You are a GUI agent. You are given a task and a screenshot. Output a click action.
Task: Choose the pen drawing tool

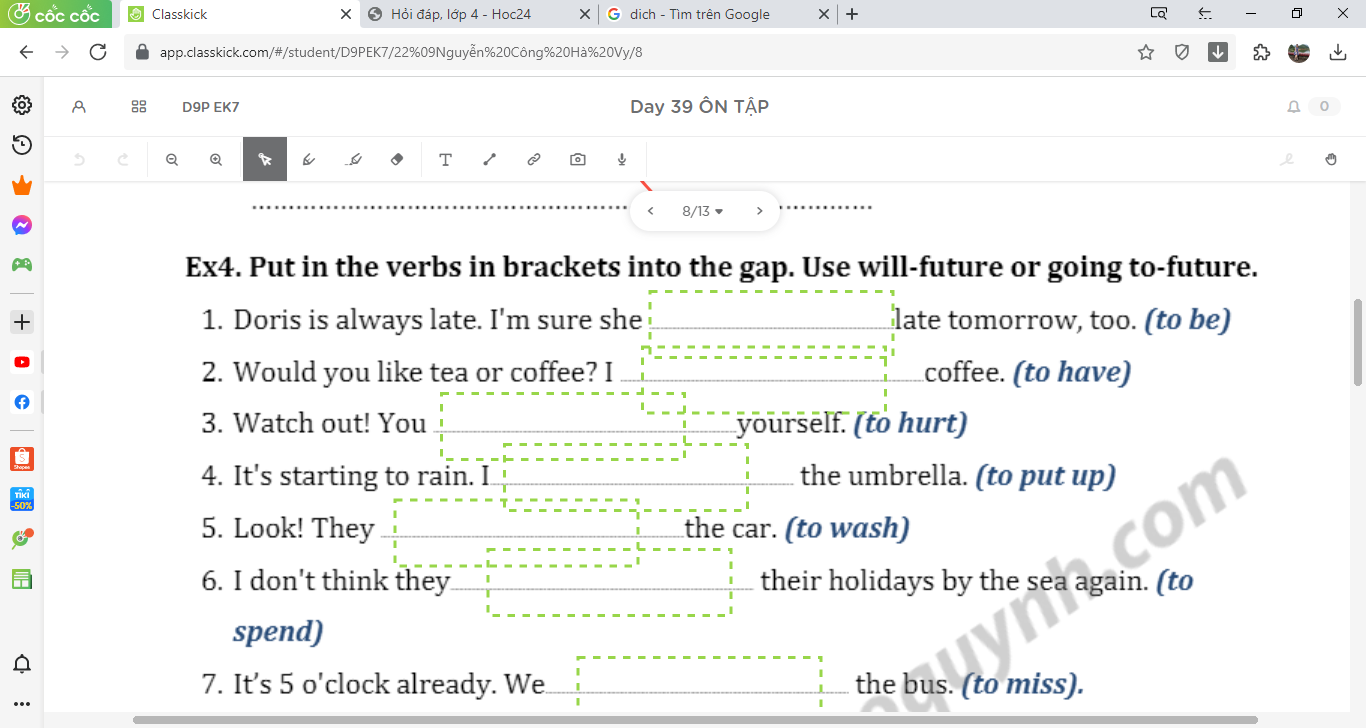(x=309, y=159)
